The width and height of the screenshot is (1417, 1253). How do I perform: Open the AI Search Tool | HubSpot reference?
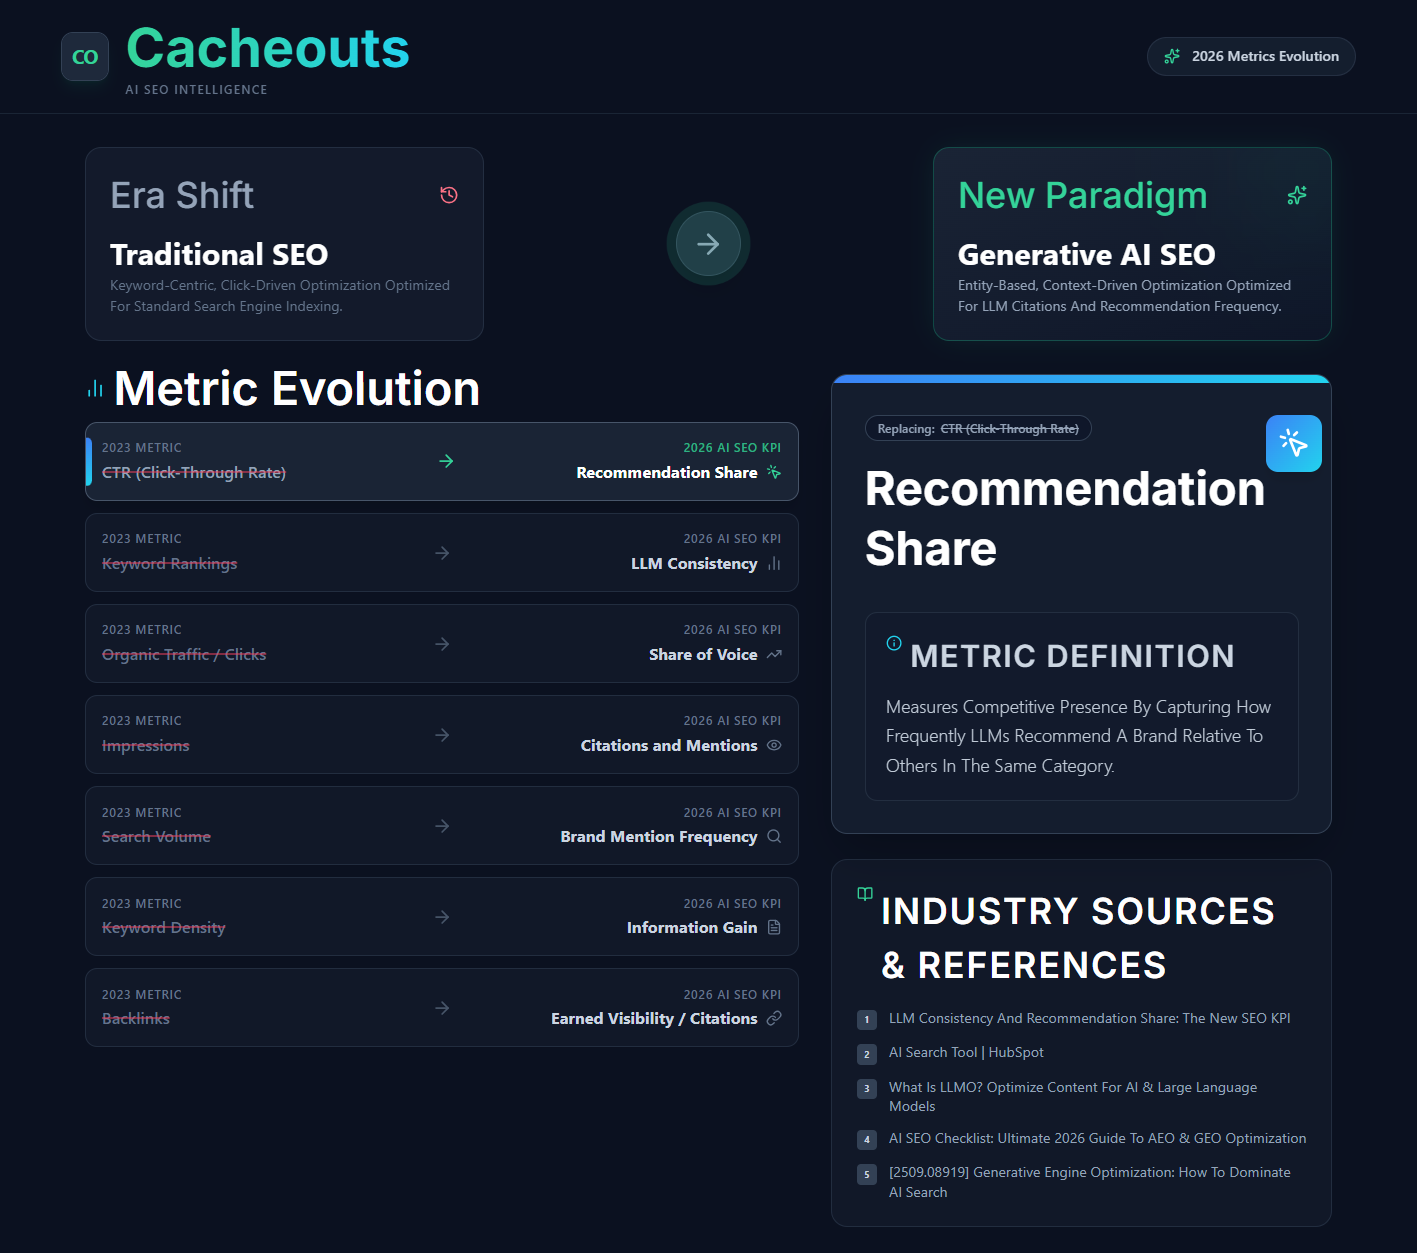pos(965,1052)
